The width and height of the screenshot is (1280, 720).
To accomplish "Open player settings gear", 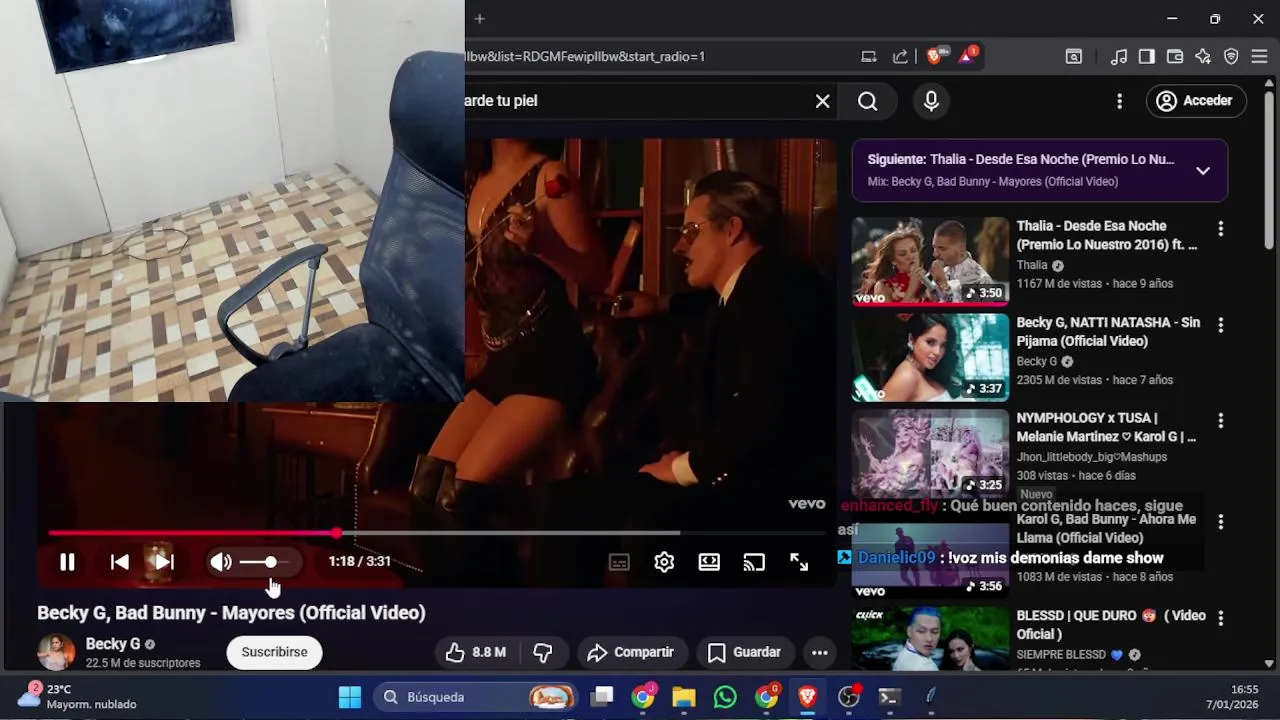I will [x=664, y=562].
